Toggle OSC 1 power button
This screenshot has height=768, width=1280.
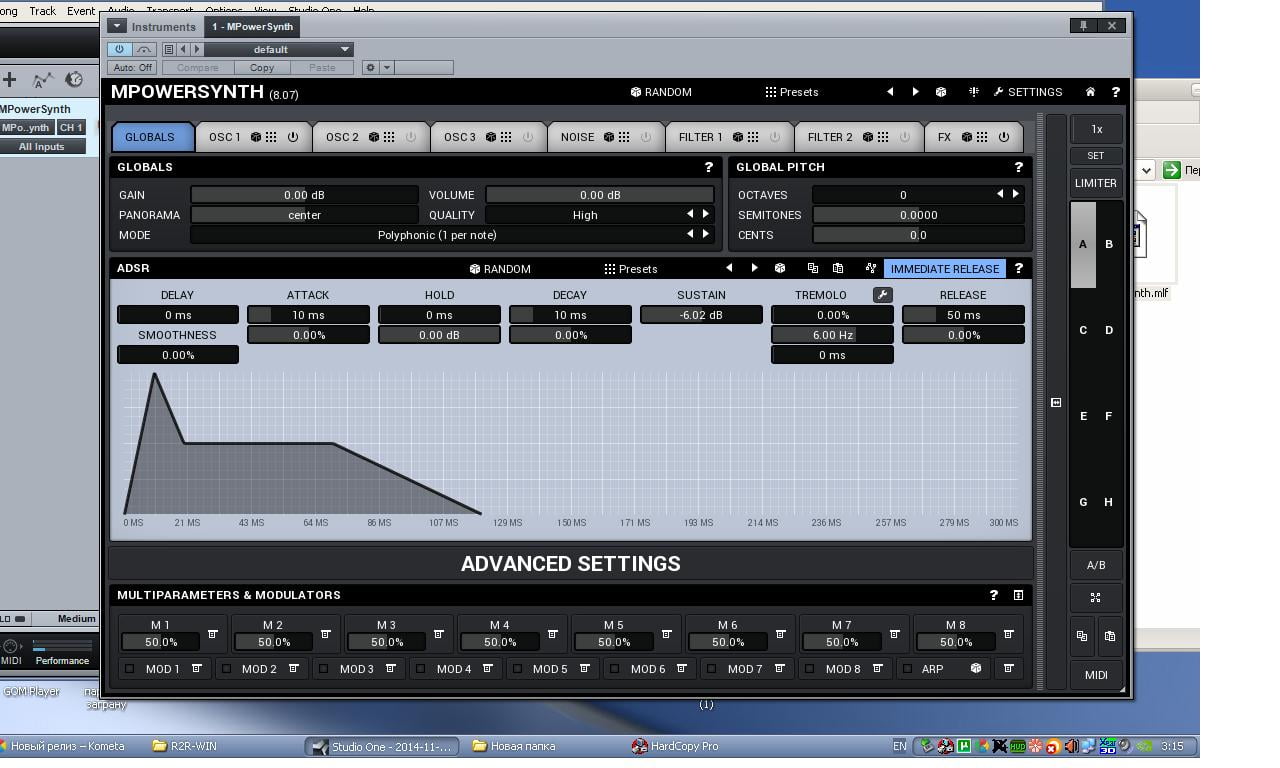[x=293, y=137]
